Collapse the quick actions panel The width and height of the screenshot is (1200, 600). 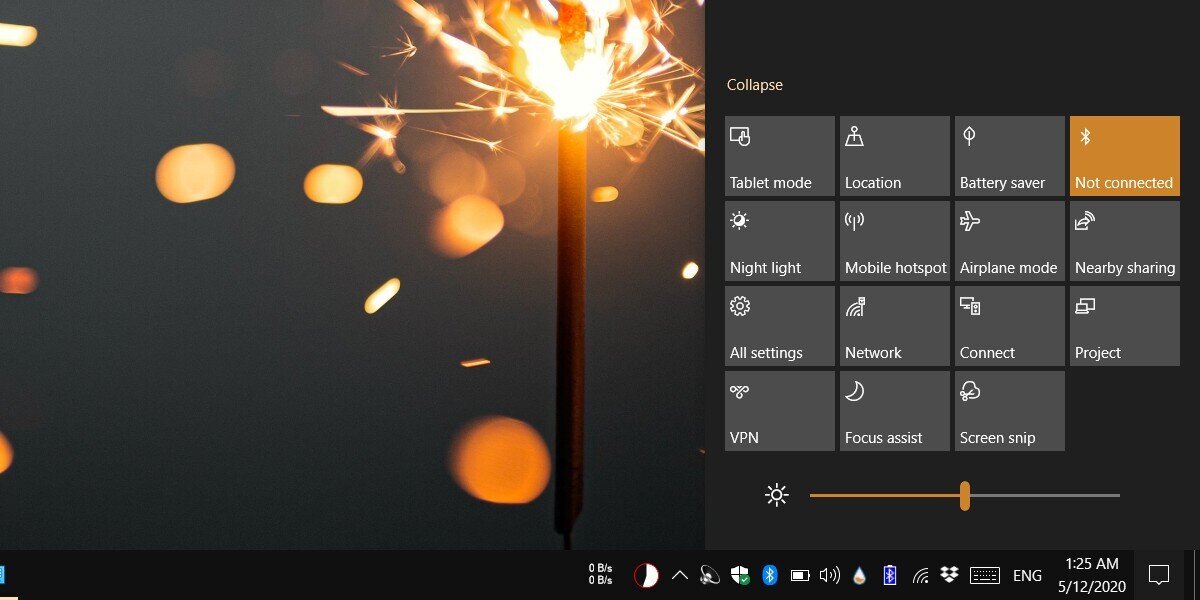[754, 85]
